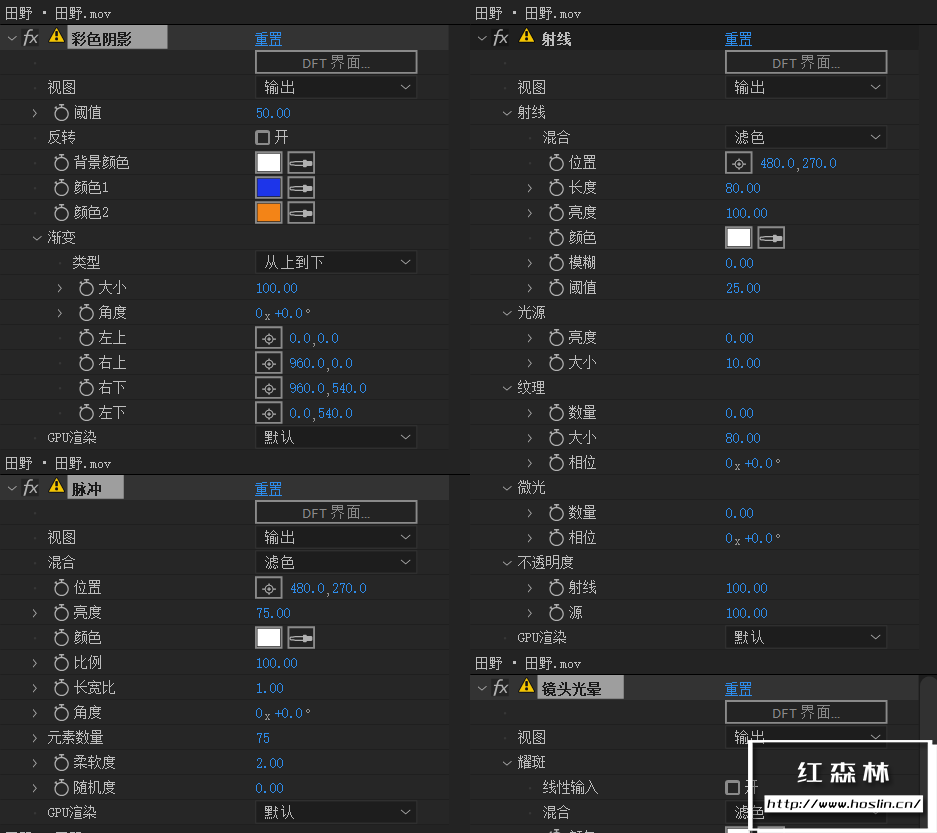The width and height of the screenshot is (937, 833).
Task: Toggle stopwatch for 纹理 相位
Action: pyautogui.click(x=556, y=463)
